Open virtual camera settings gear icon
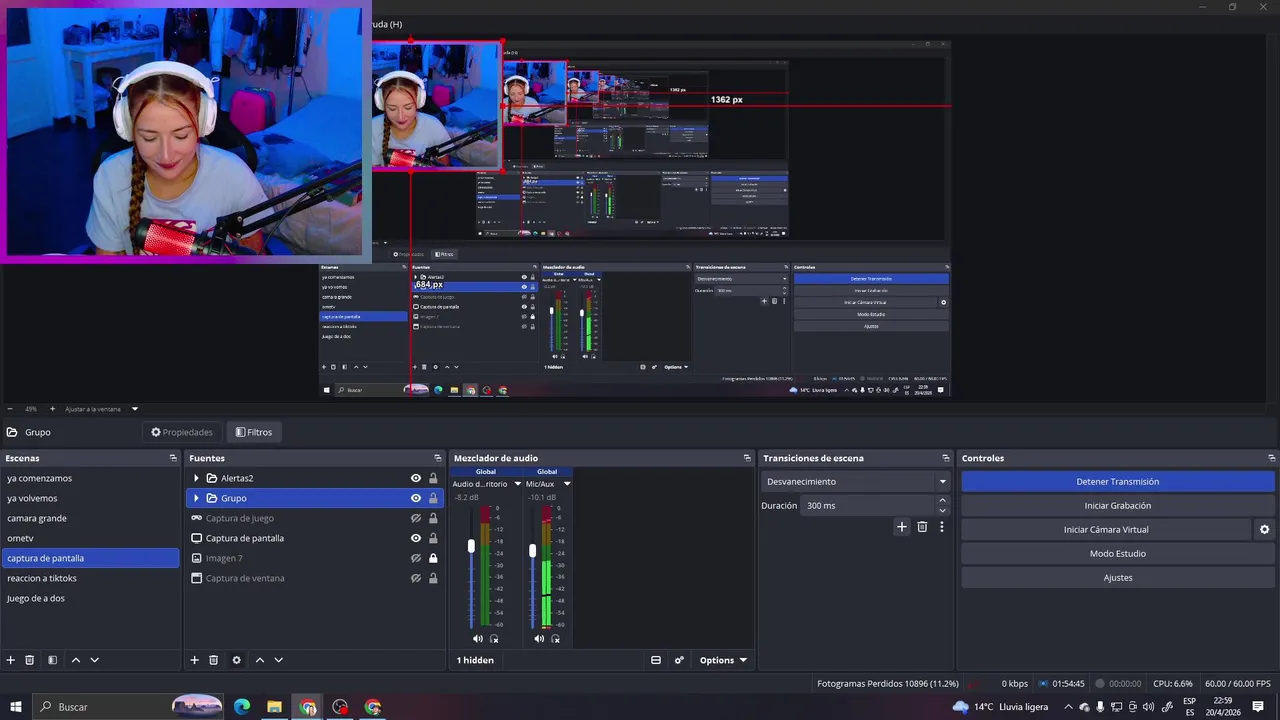 (x=1264, y=530)
